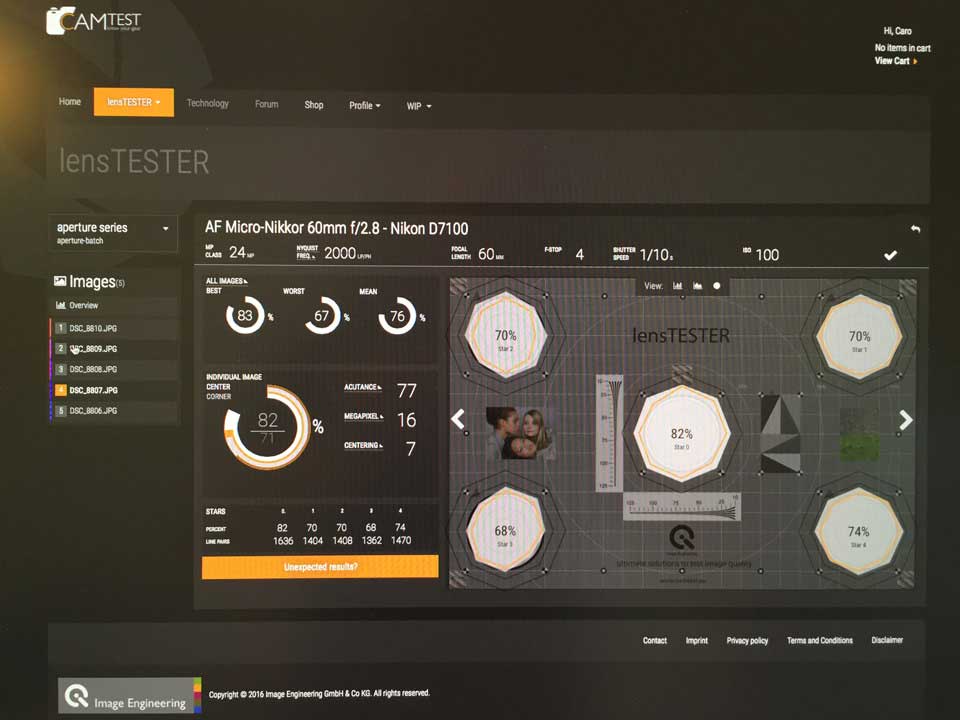960x720 pixels.
Task: Click the line pairs value 1470
Action: [x=401, y=541]
